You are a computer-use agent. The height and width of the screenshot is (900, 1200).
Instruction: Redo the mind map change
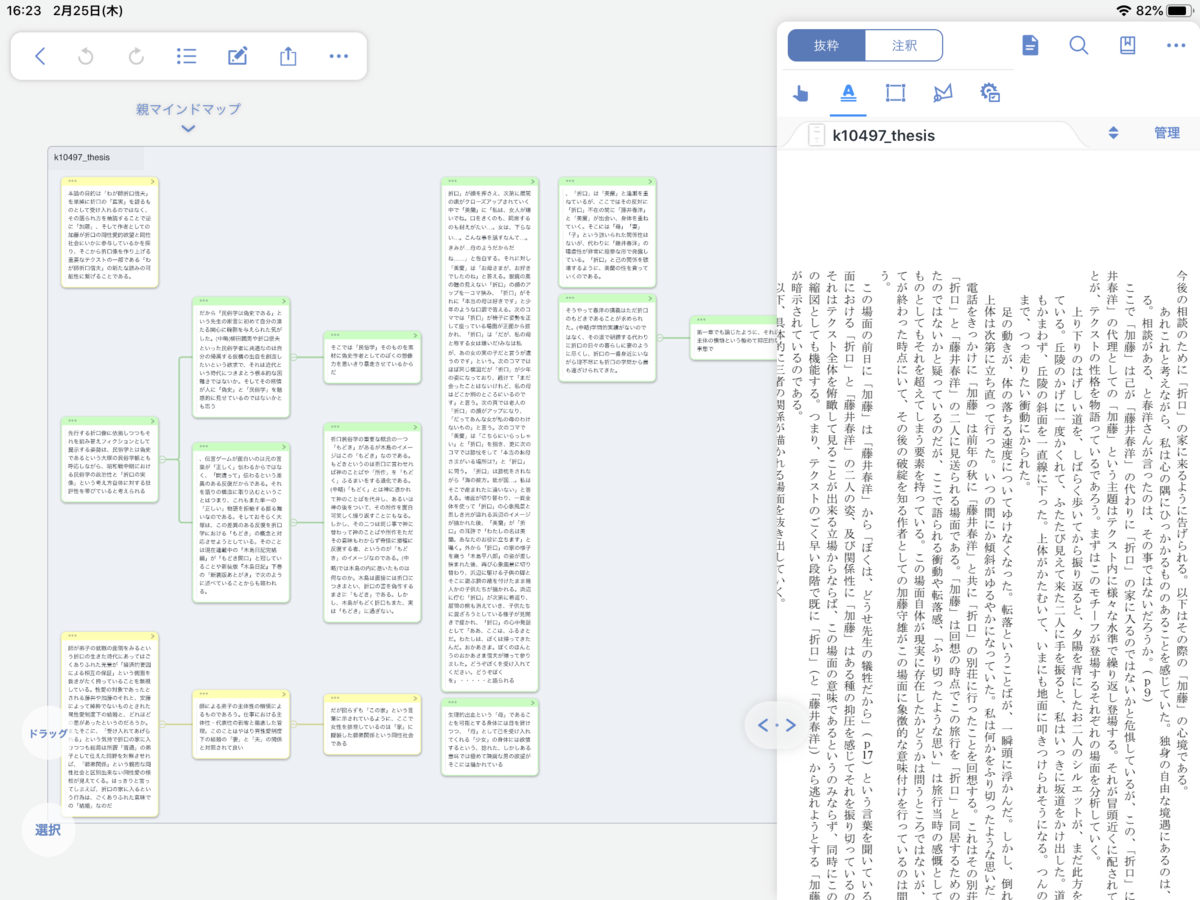(x=136, y=56)
